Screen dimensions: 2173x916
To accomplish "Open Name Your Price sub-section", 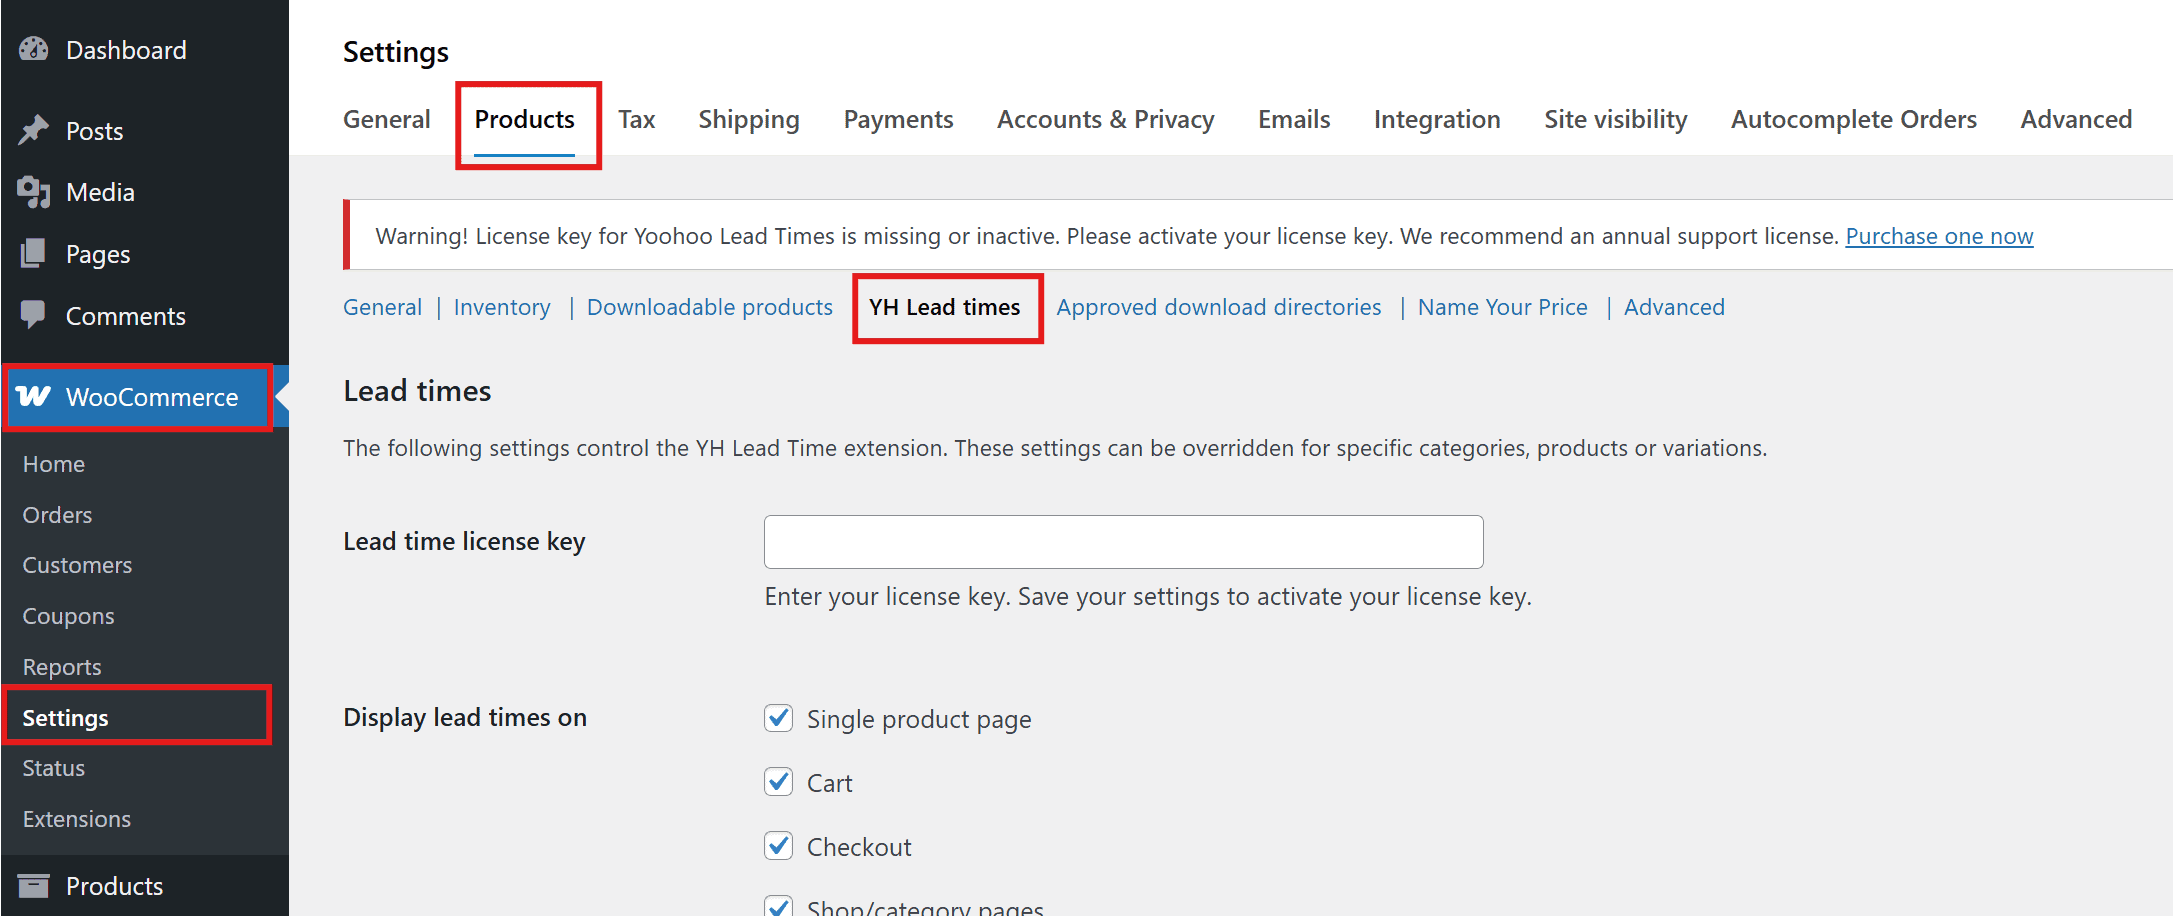I will [x=1503, y=307].
